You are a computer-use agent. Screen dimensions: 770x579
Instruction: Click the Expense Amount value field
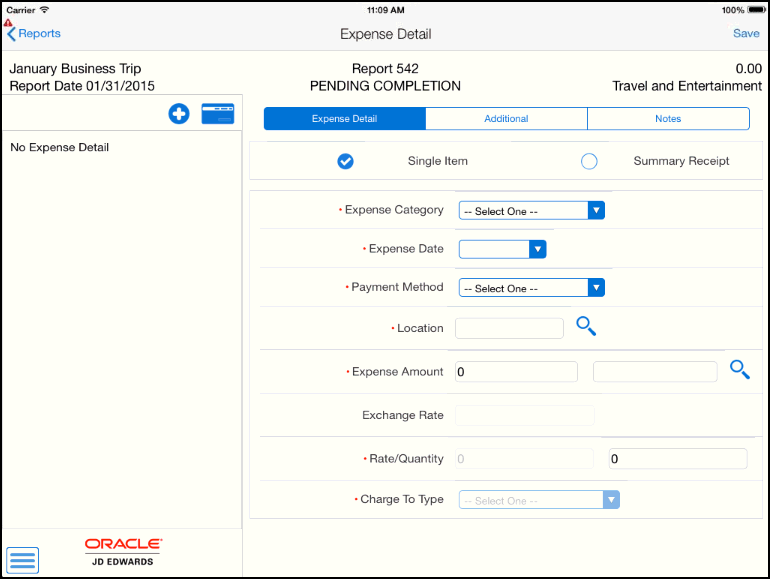click(516, 372)
